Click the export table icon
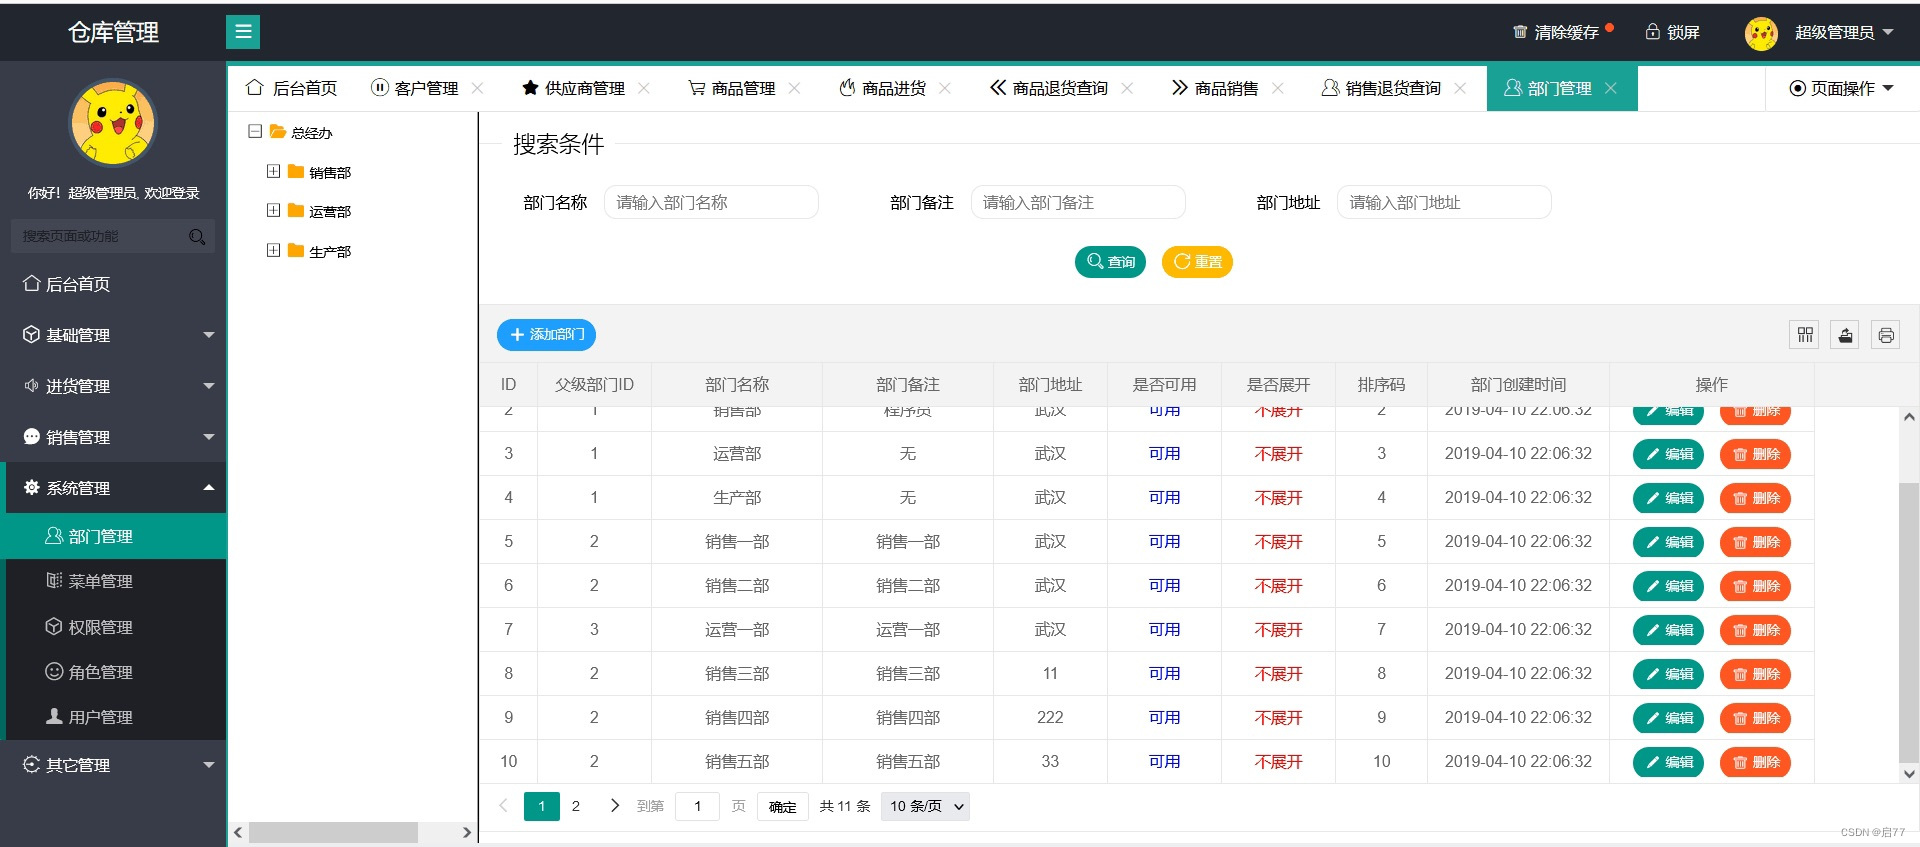Screen dimensions: 1920x847 (1846, 335)
